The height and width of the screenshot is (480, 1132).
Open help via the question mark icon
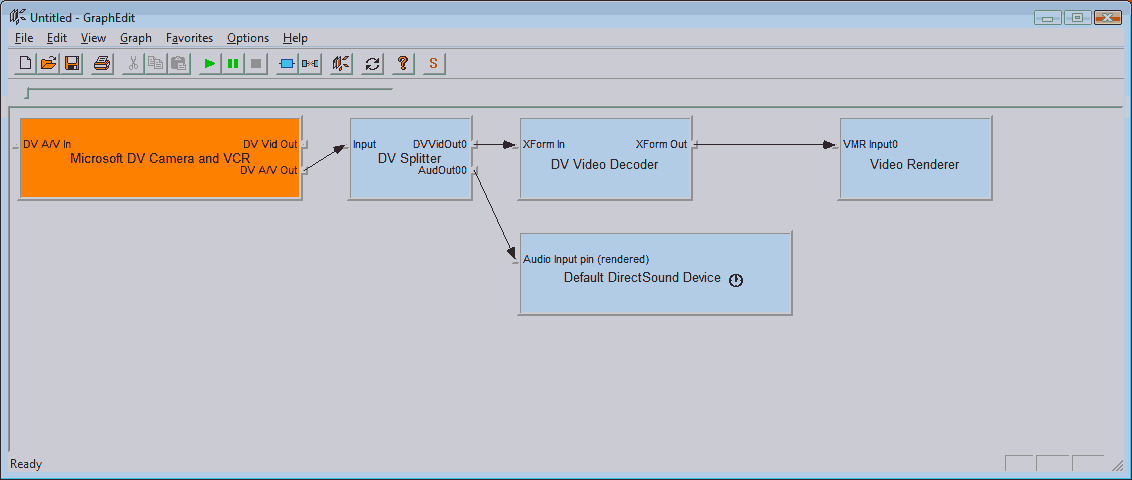click(x=403, y=64)
